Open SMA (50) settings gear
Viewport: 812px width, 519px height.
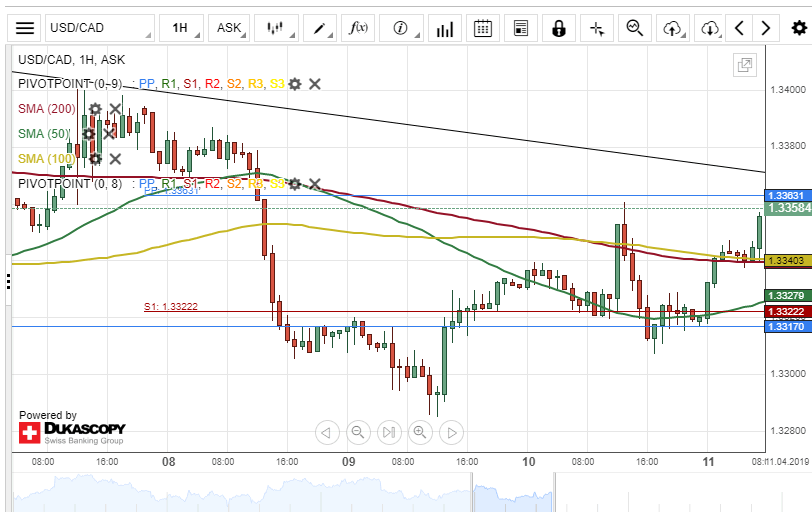[x=89, y=134]
